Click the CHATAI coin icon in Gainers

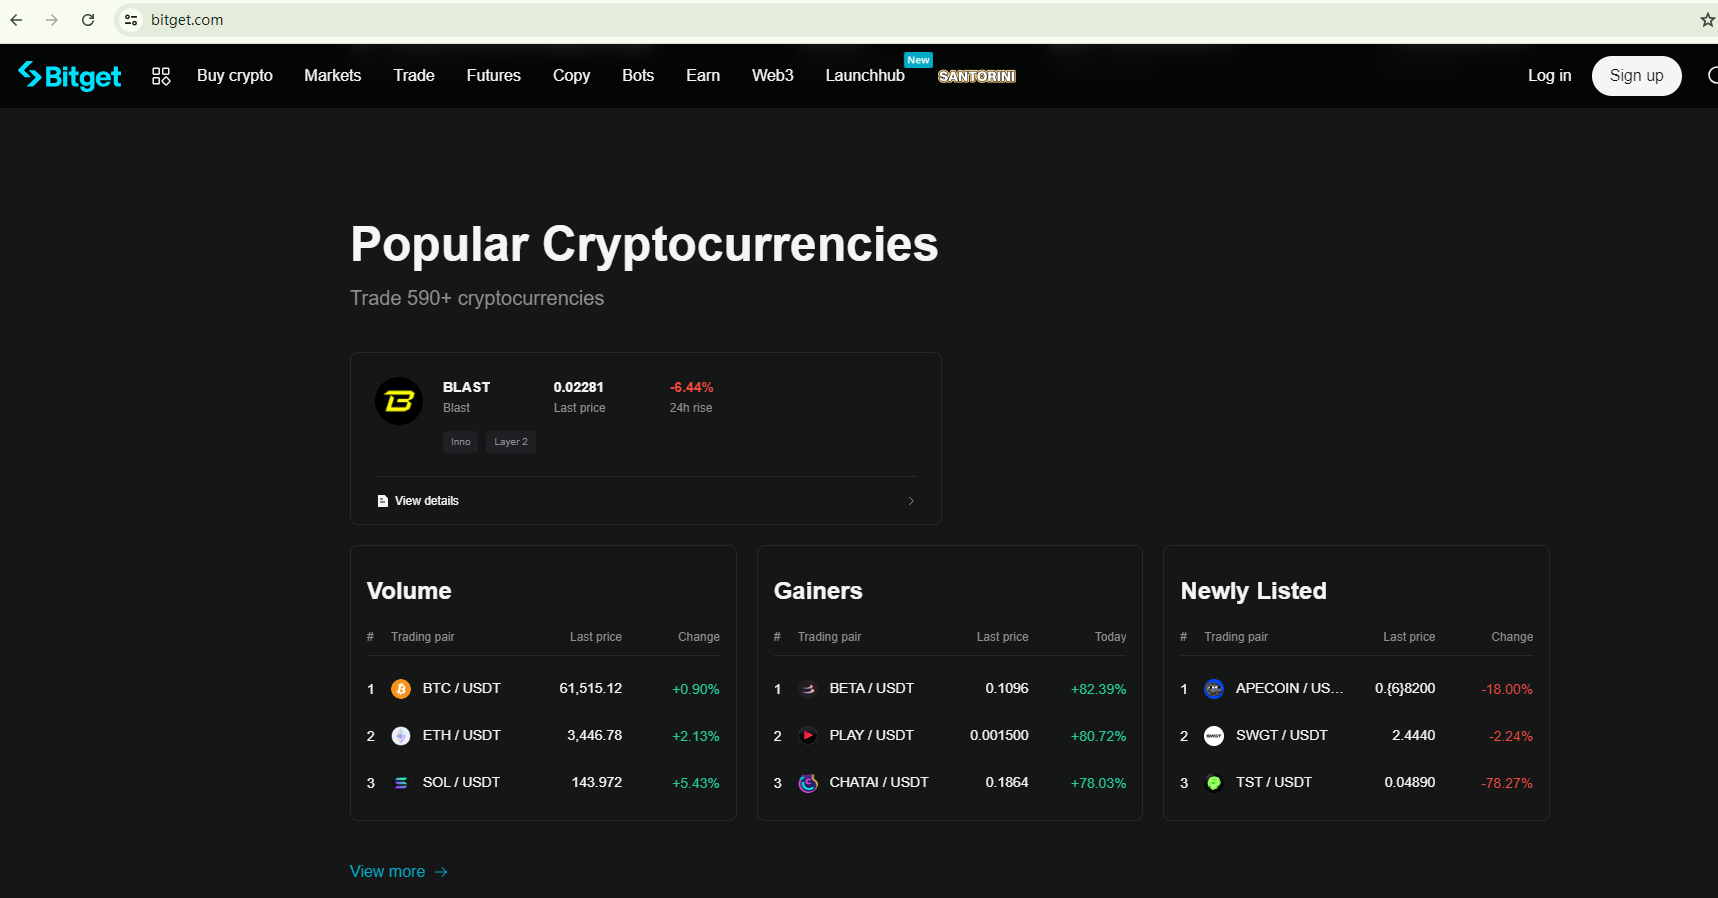point(808,783)
